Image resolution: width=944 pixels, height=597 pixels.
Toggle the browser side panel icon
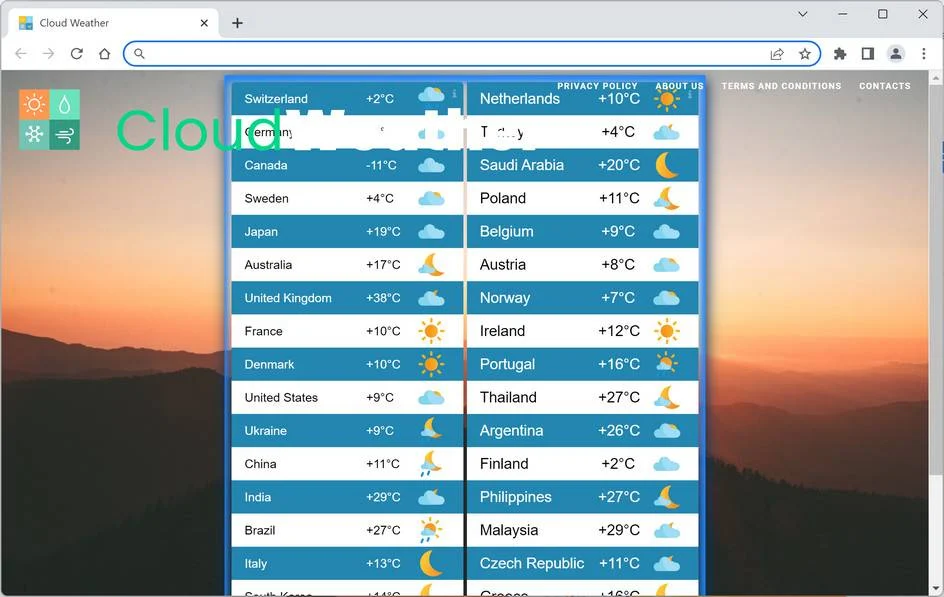click(x=868, y=54)
